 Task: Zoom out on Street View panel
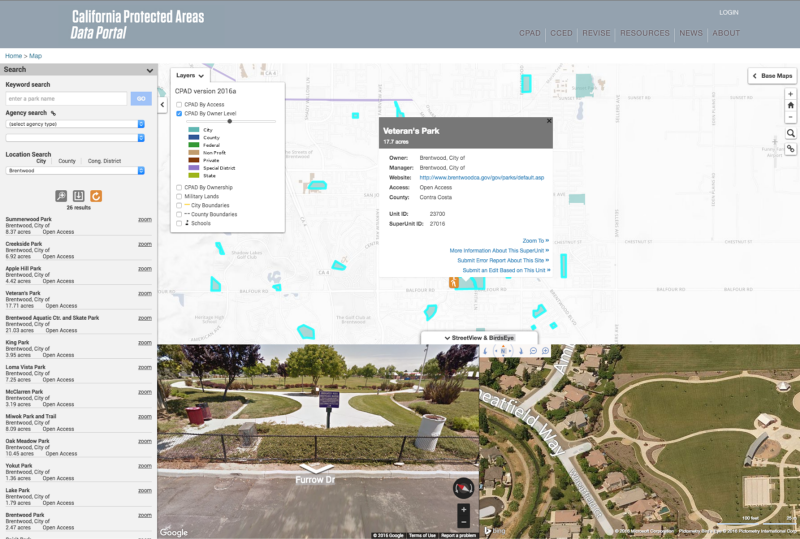tap(463, 522)
